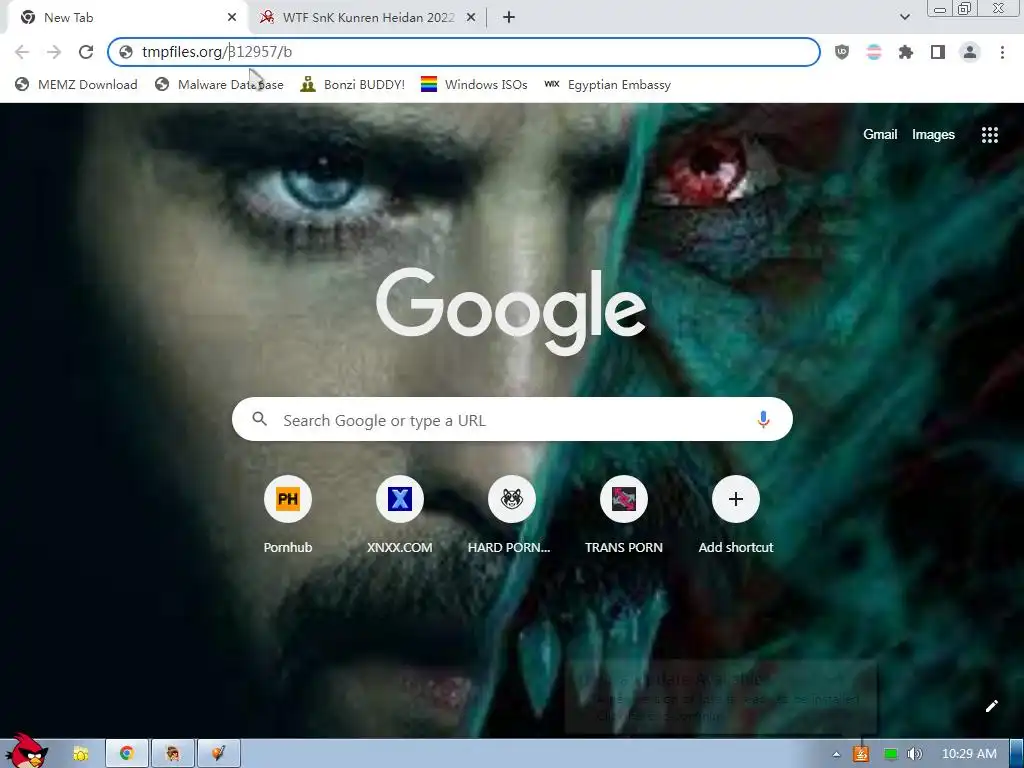Open the MEMZ Download bookmark
This screenshot has height=768, width=1024.
click(x=76, y=84)
